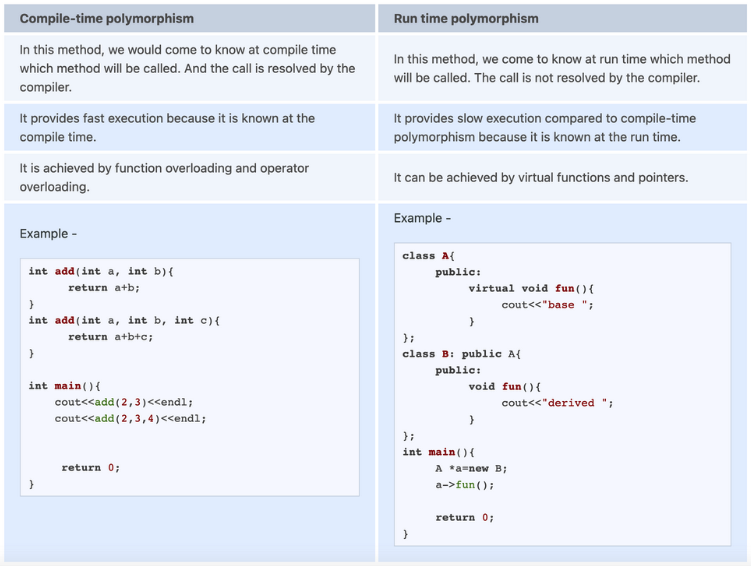
Task: Click the "cout<<add(2,3,4)<<endl;" code line
Action: click(130, 418)
